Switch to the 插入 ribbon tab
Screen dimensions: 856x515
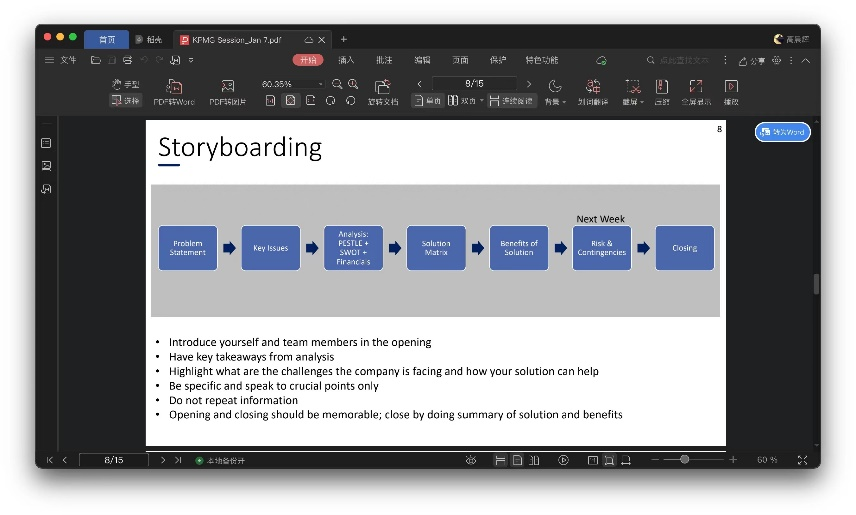346,61
